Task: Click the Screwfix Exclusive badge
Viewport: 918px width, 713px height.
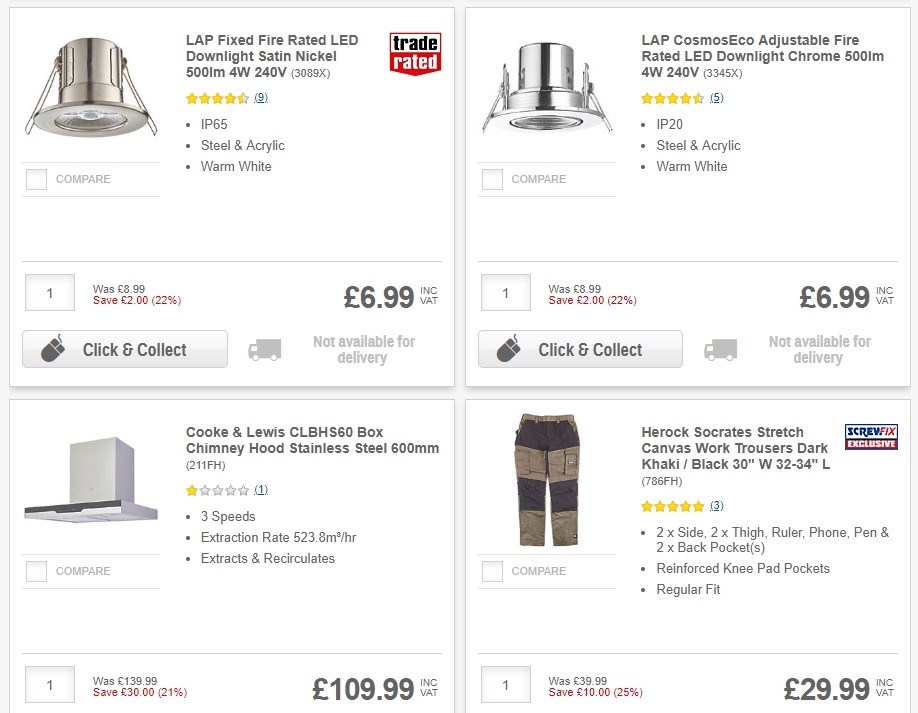Action: pyautogui.click(x=871, y=437)
